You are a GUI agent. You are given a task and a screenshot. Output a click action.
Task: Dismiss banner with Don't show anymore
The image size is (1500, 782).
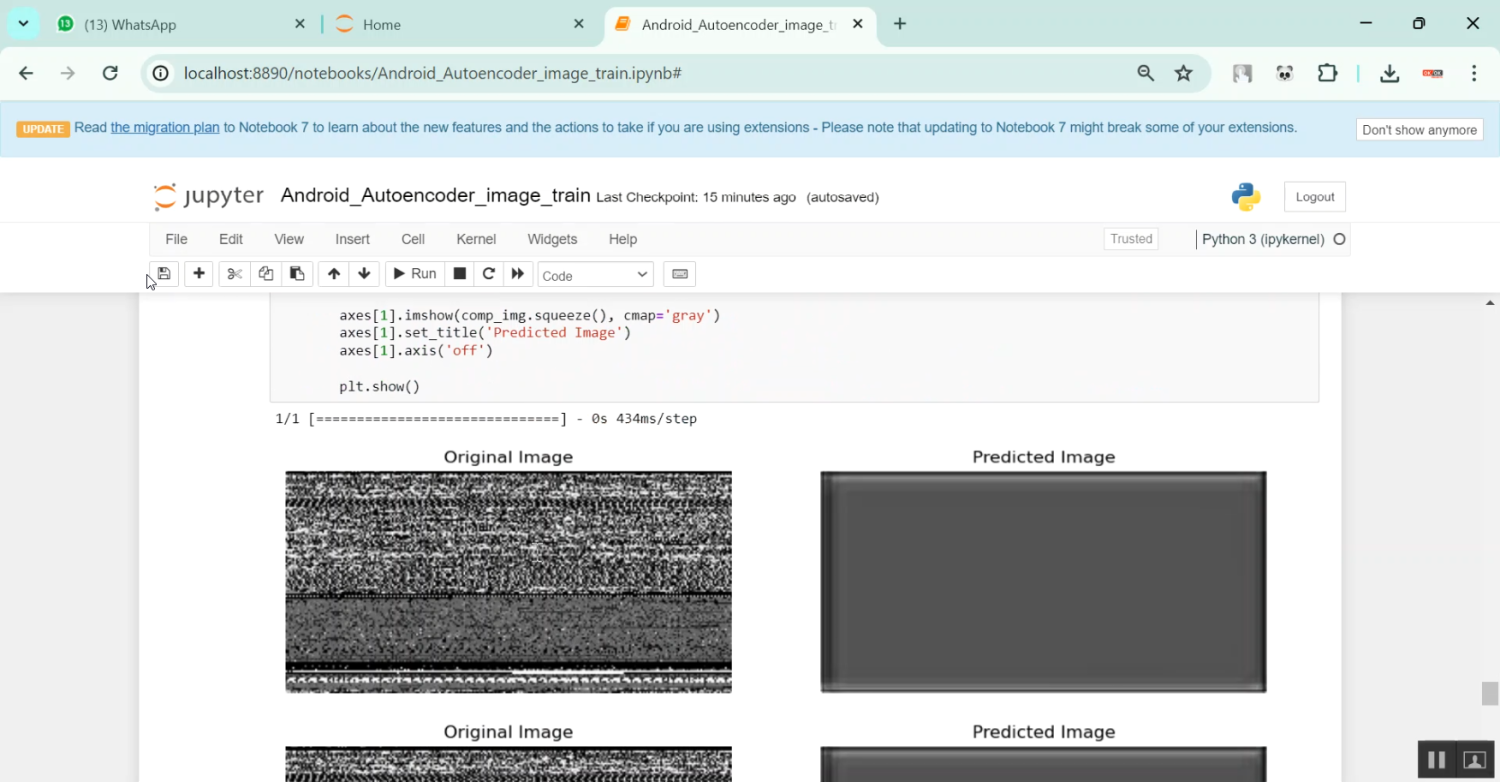pos(1419,130)
